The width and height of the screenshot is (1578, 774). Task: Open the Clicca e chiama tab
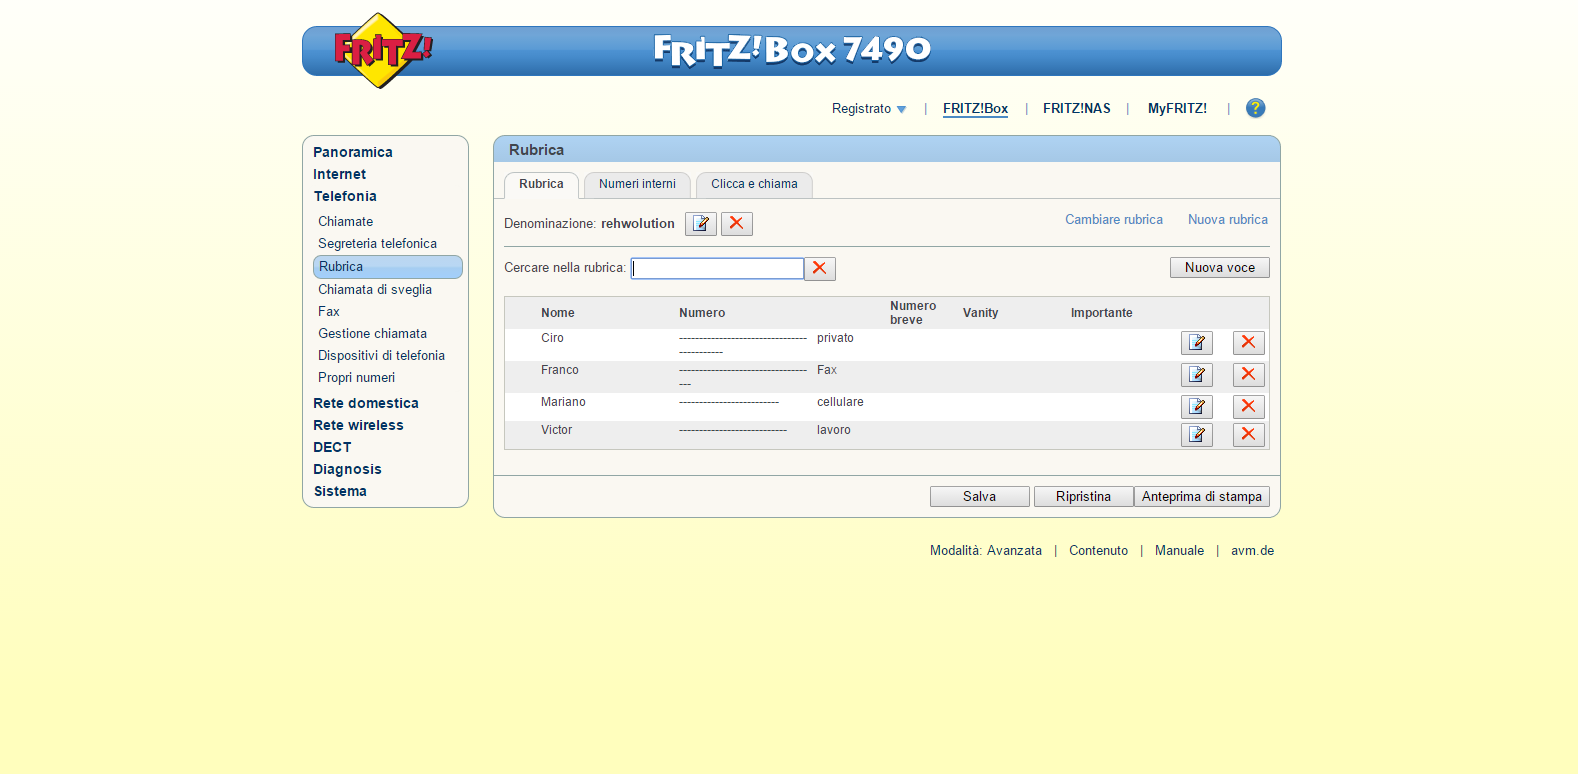pos(754,185)
